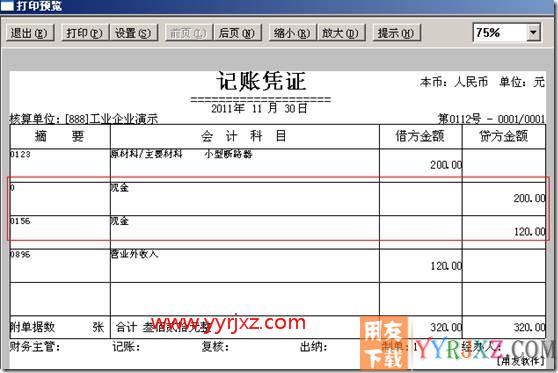Click the 营业外收入 account entry
Viewport: 558px width, 373px height.
coord(134,254)
